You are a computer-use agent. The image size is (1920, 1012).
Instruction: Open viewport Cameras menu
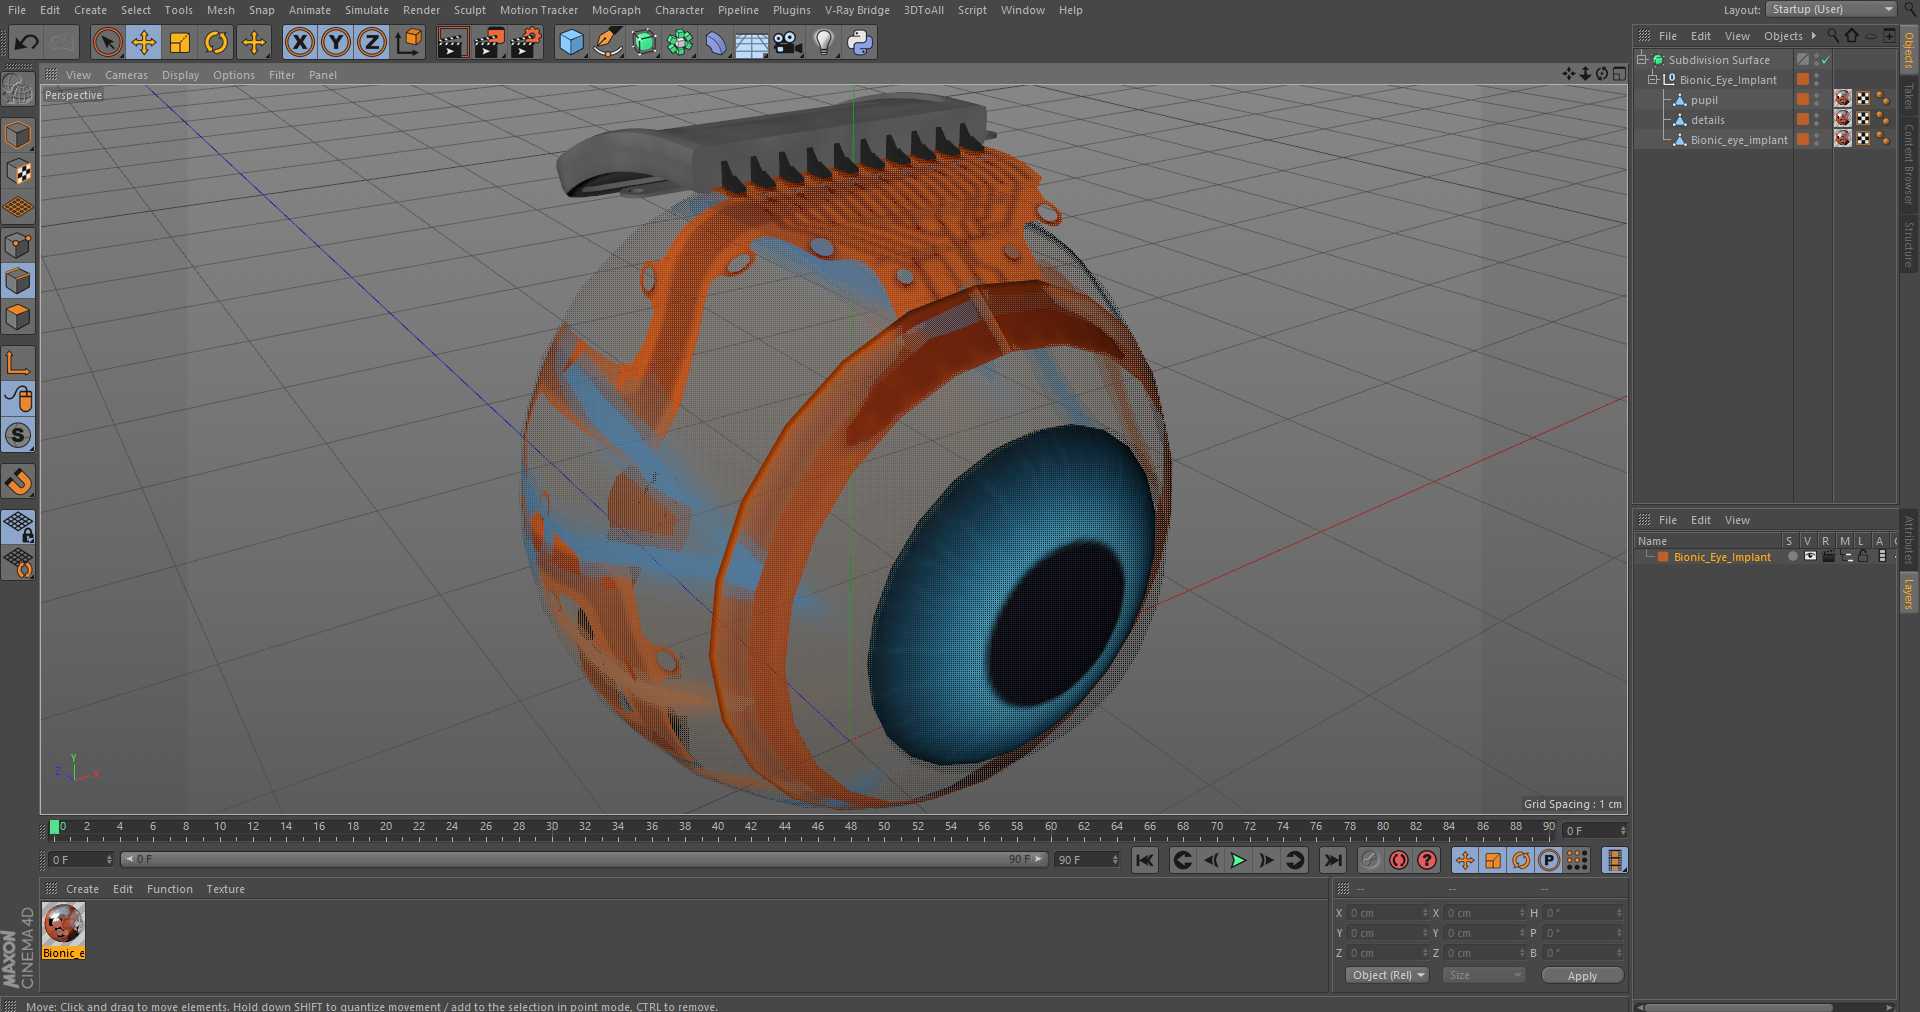pos(126,75)
